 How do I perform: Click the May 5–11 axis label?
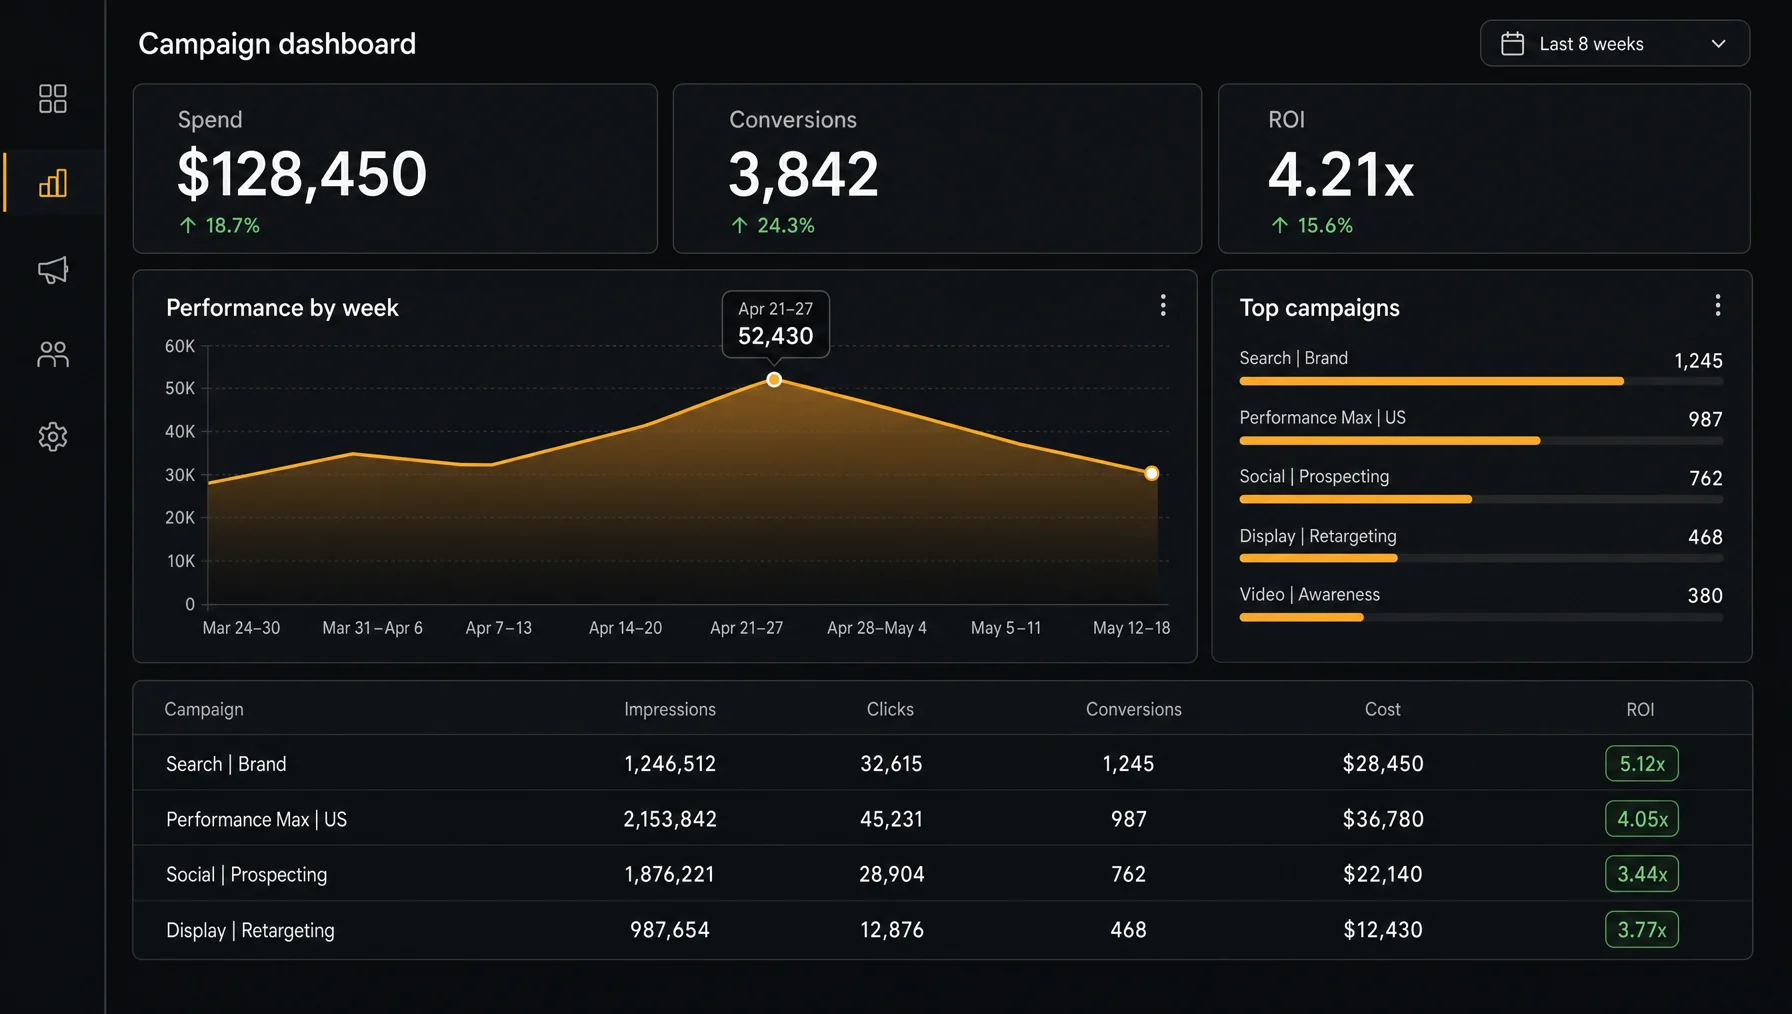[x=1005, y=628]
